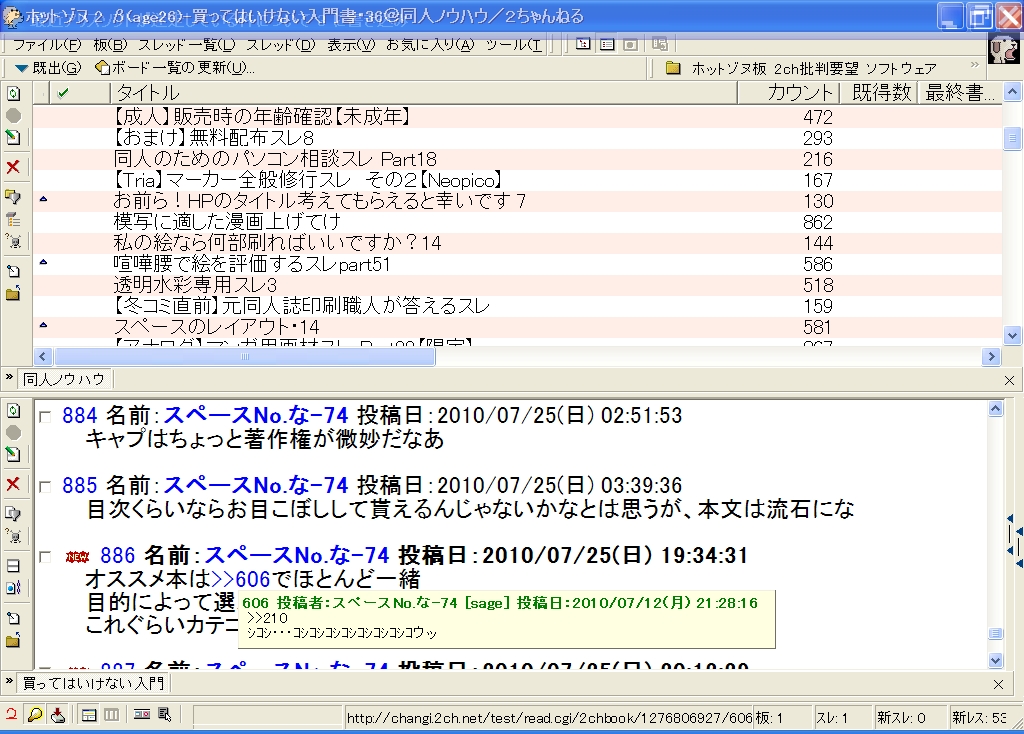Click the funnel filter icon in thread-list sidebar

click(13, 197)
